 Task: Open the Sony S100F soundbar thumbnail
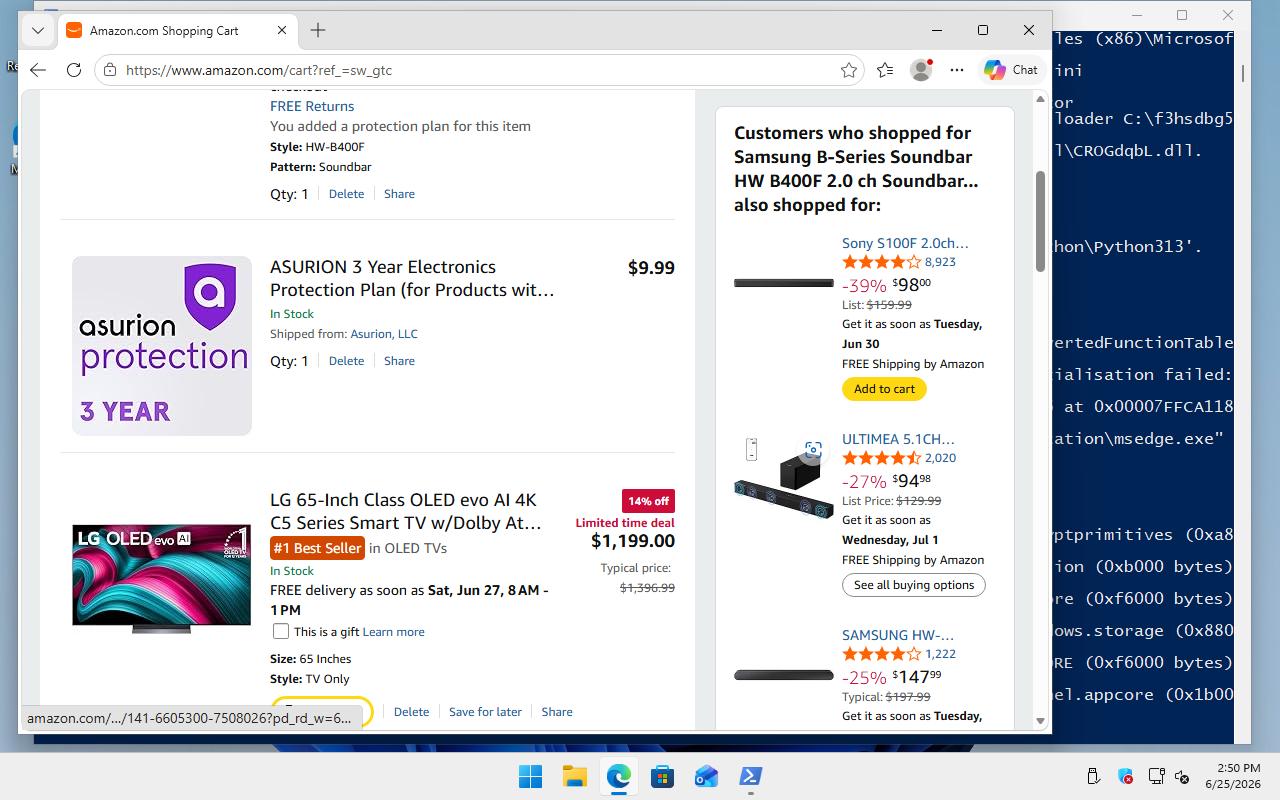pos(784,283)
